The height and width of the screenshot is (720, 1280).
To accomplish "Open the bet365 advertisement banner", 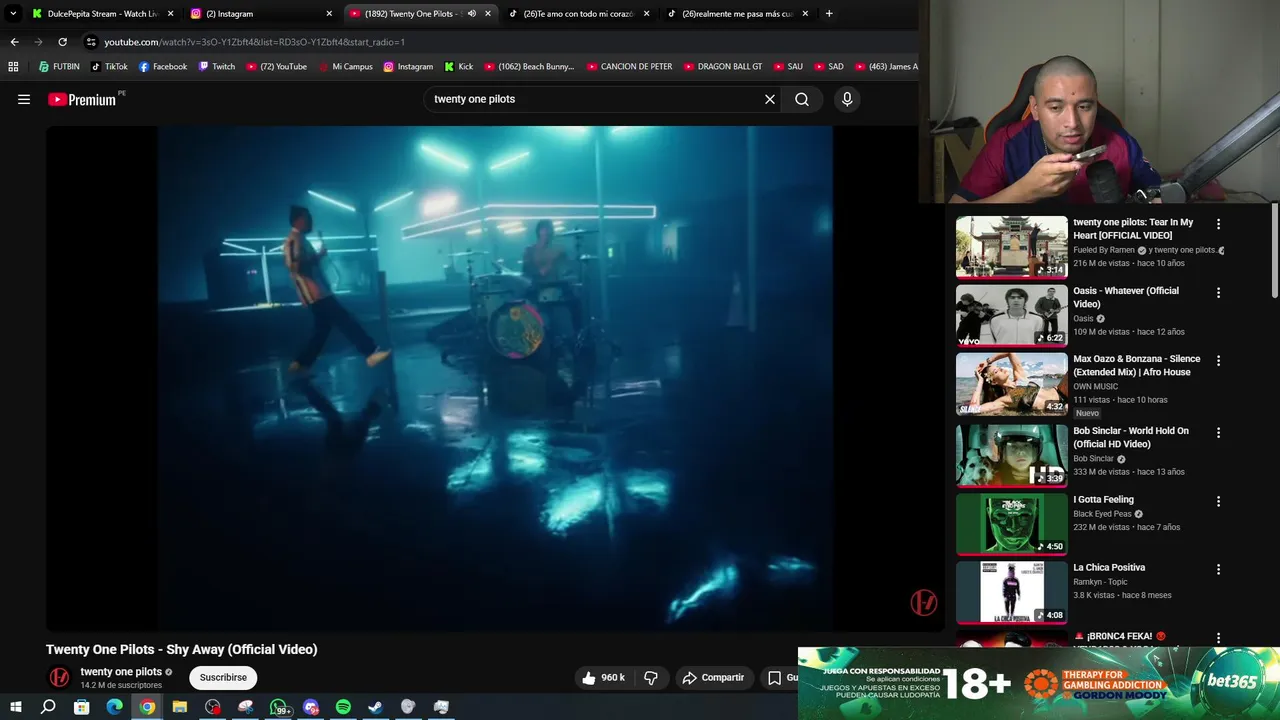I will point(1039,683).
